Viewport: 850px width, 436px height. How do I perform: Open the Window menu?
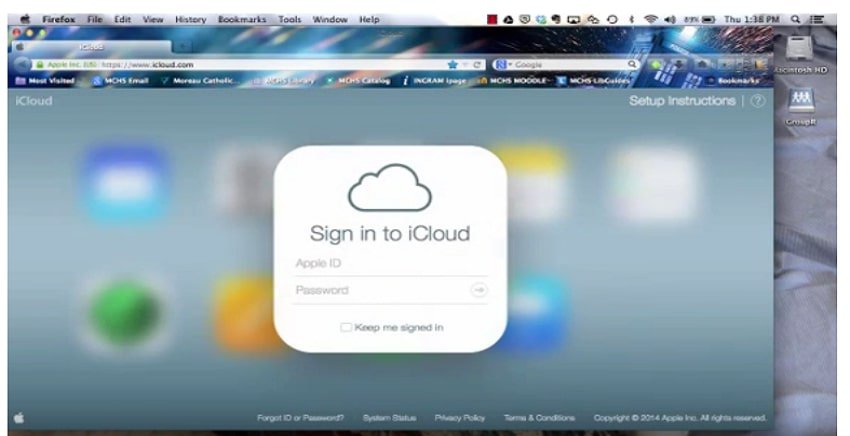330,20
